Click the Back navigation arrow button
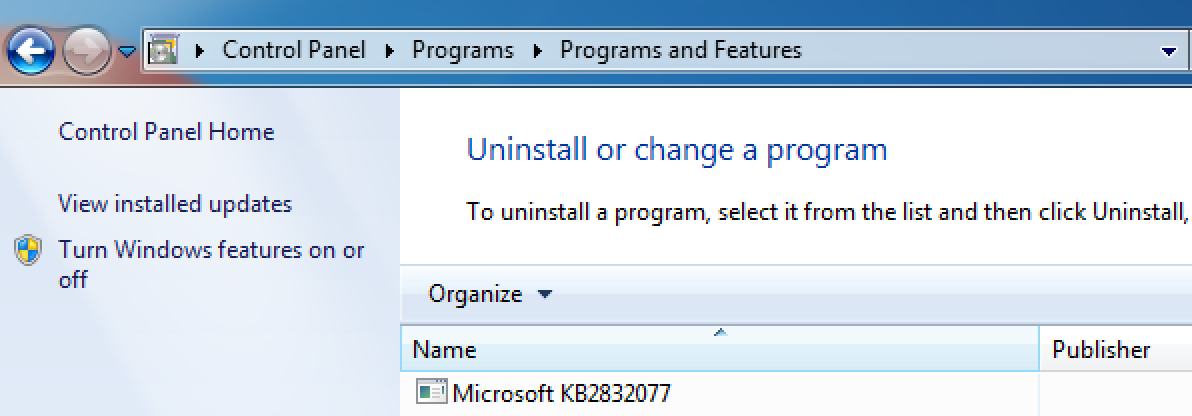This screenshot has height=416, width=1192. 31,50
